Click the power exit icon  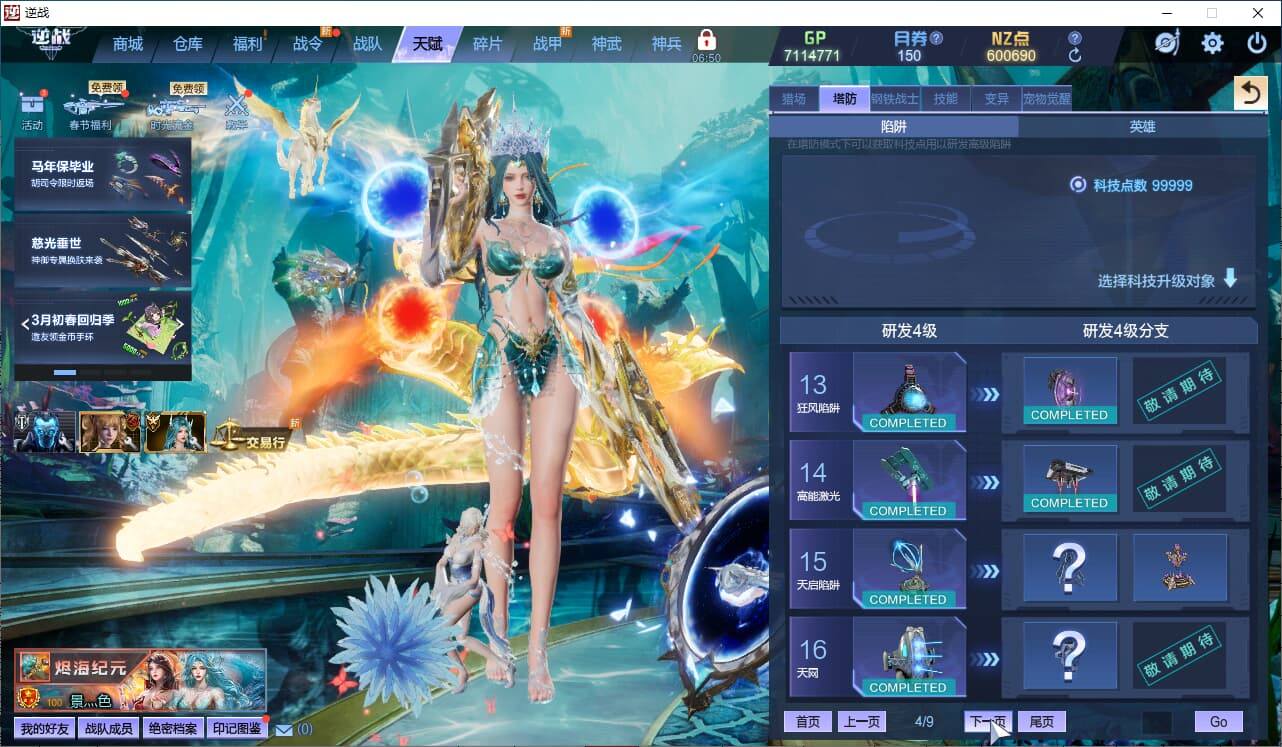tap(1257, 43)
